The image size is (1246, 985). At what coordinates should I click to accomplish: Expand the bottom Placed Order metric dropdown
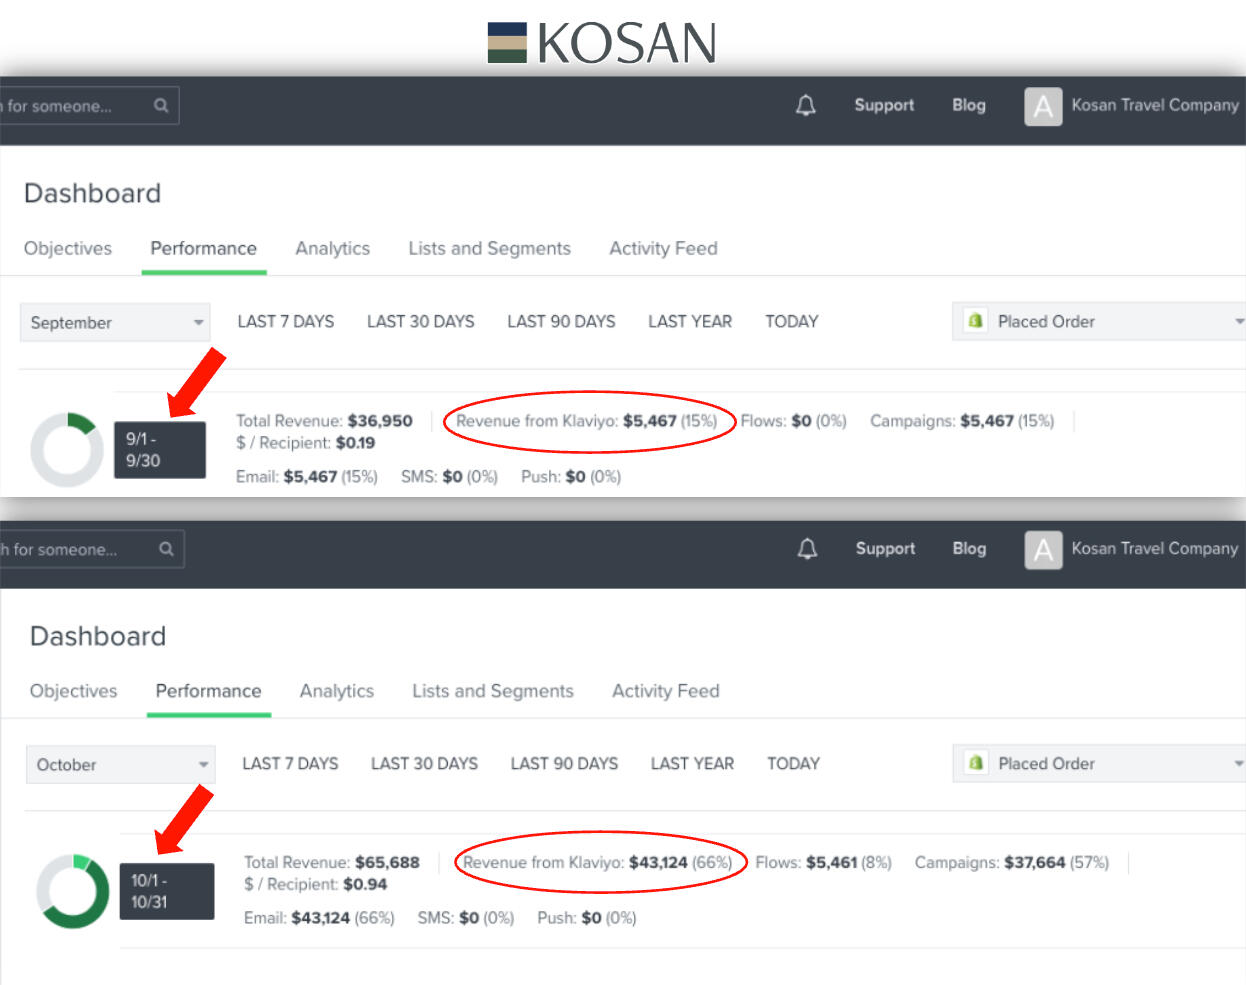[1238, 764]
